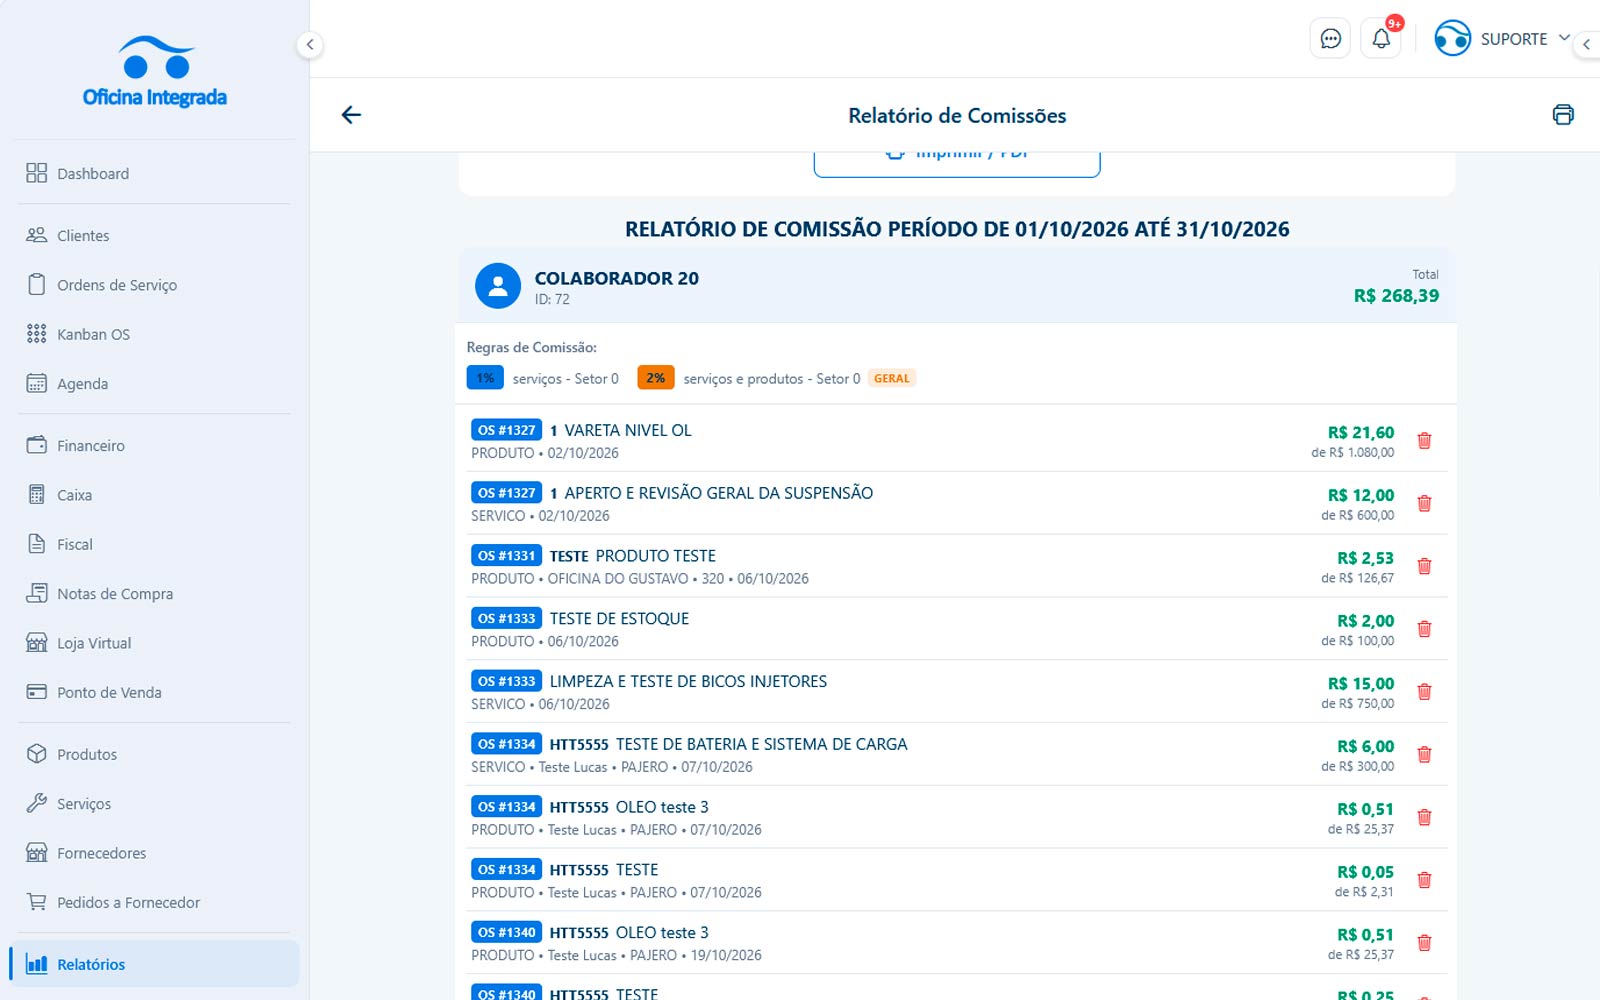Open Kanban OS in the sidebar
The height and width of the screenshot is (1000, 1600).
tap(154, 334)
